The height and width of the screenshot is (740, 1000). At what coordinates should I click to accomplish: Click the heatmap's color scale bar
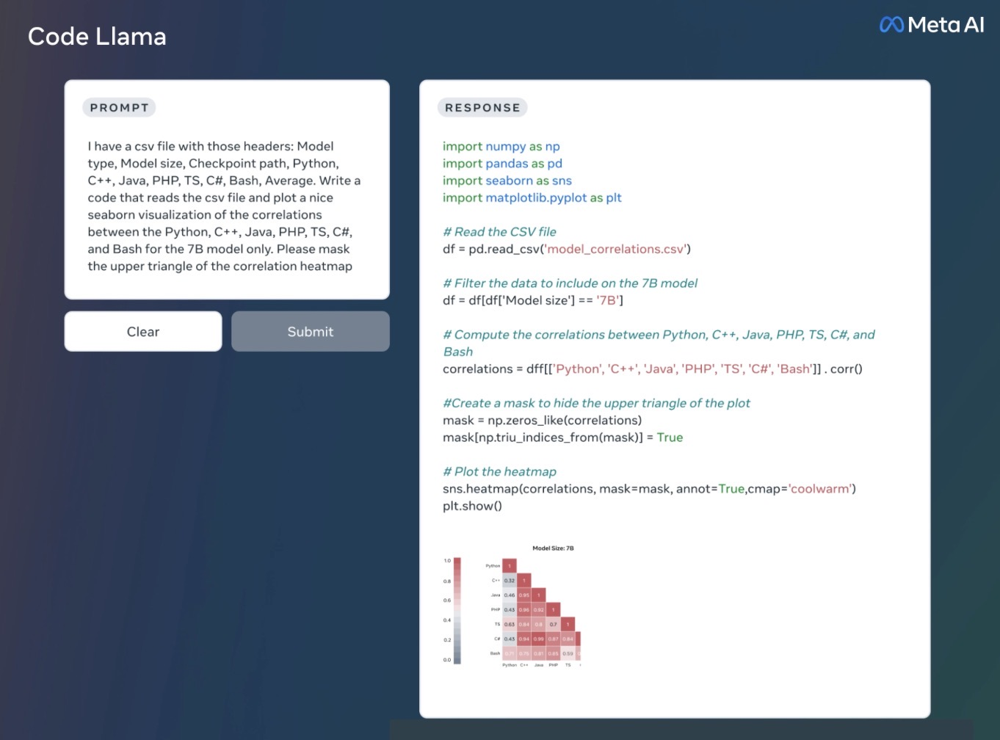click(457, 610)
